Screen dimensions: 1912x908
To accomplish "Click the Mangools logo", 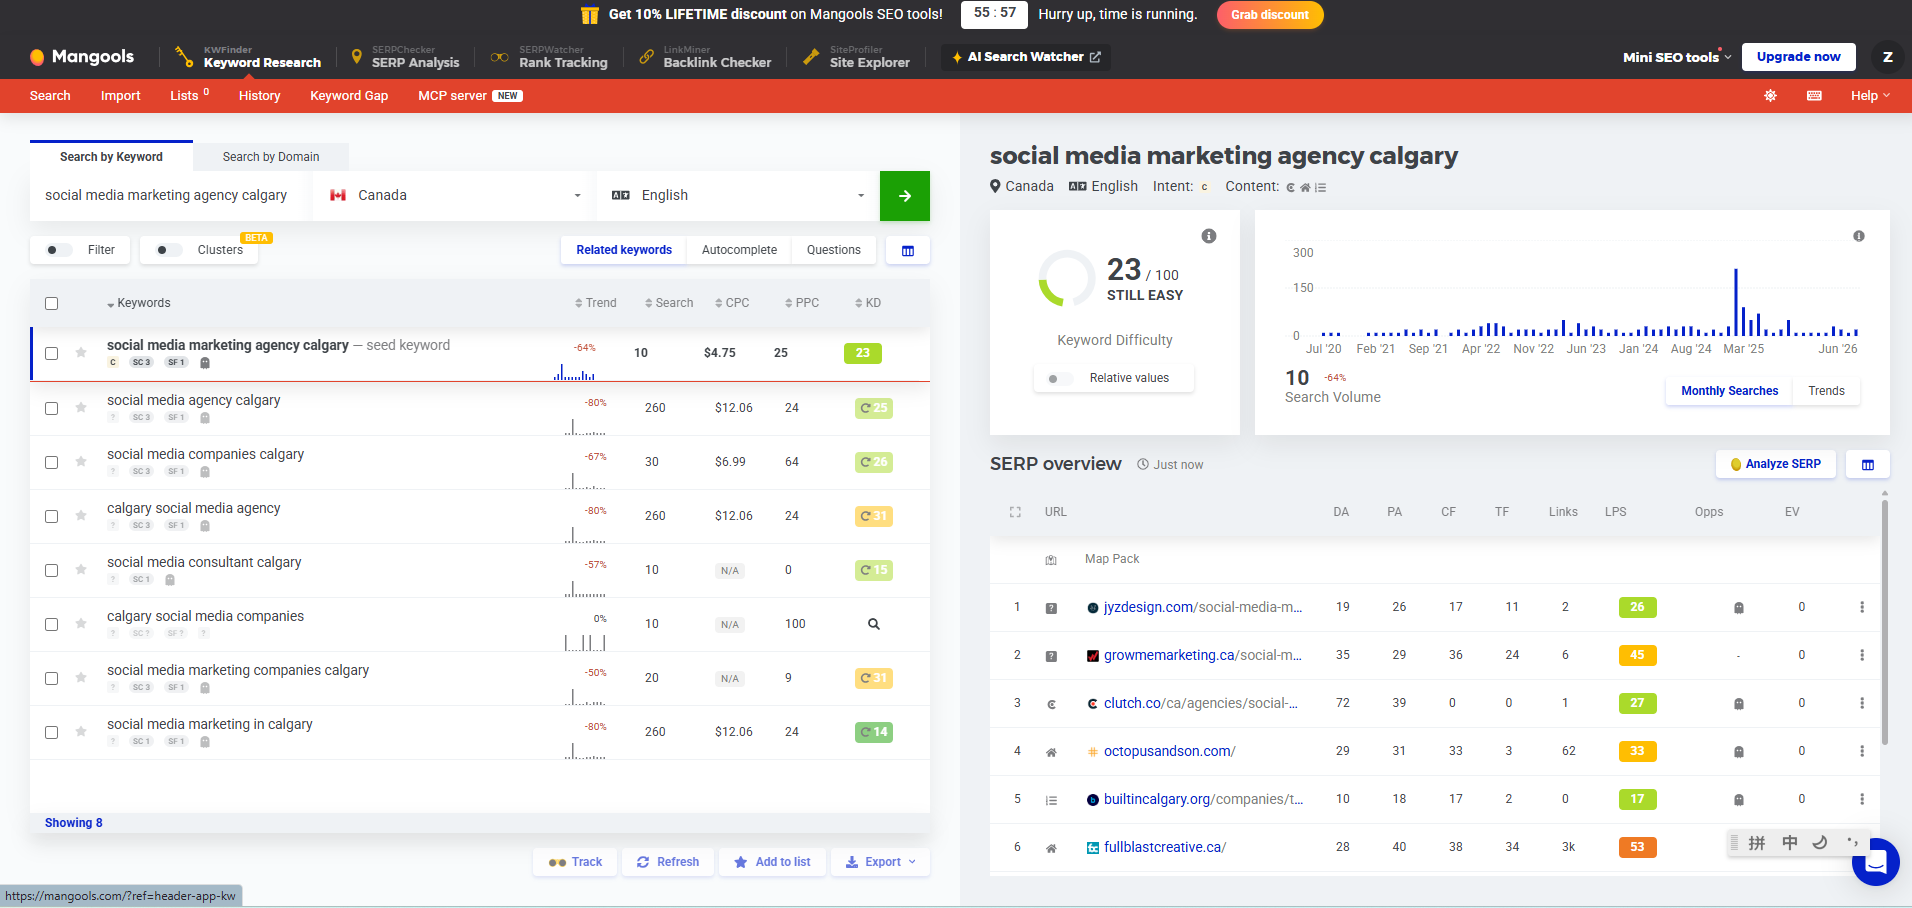I will (x=82, y=57).
